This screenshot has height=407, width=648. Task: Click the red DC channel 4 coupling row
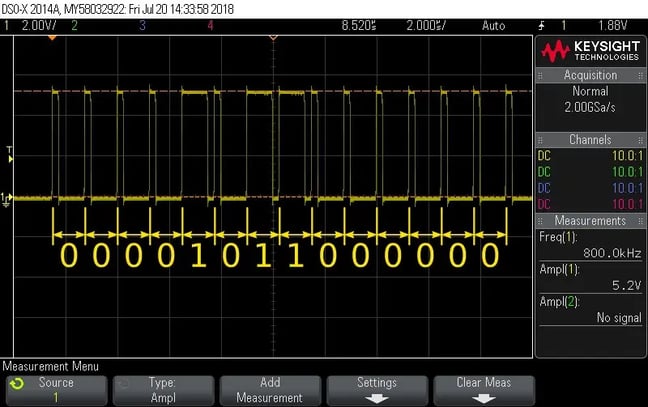[x=591, y=204]
